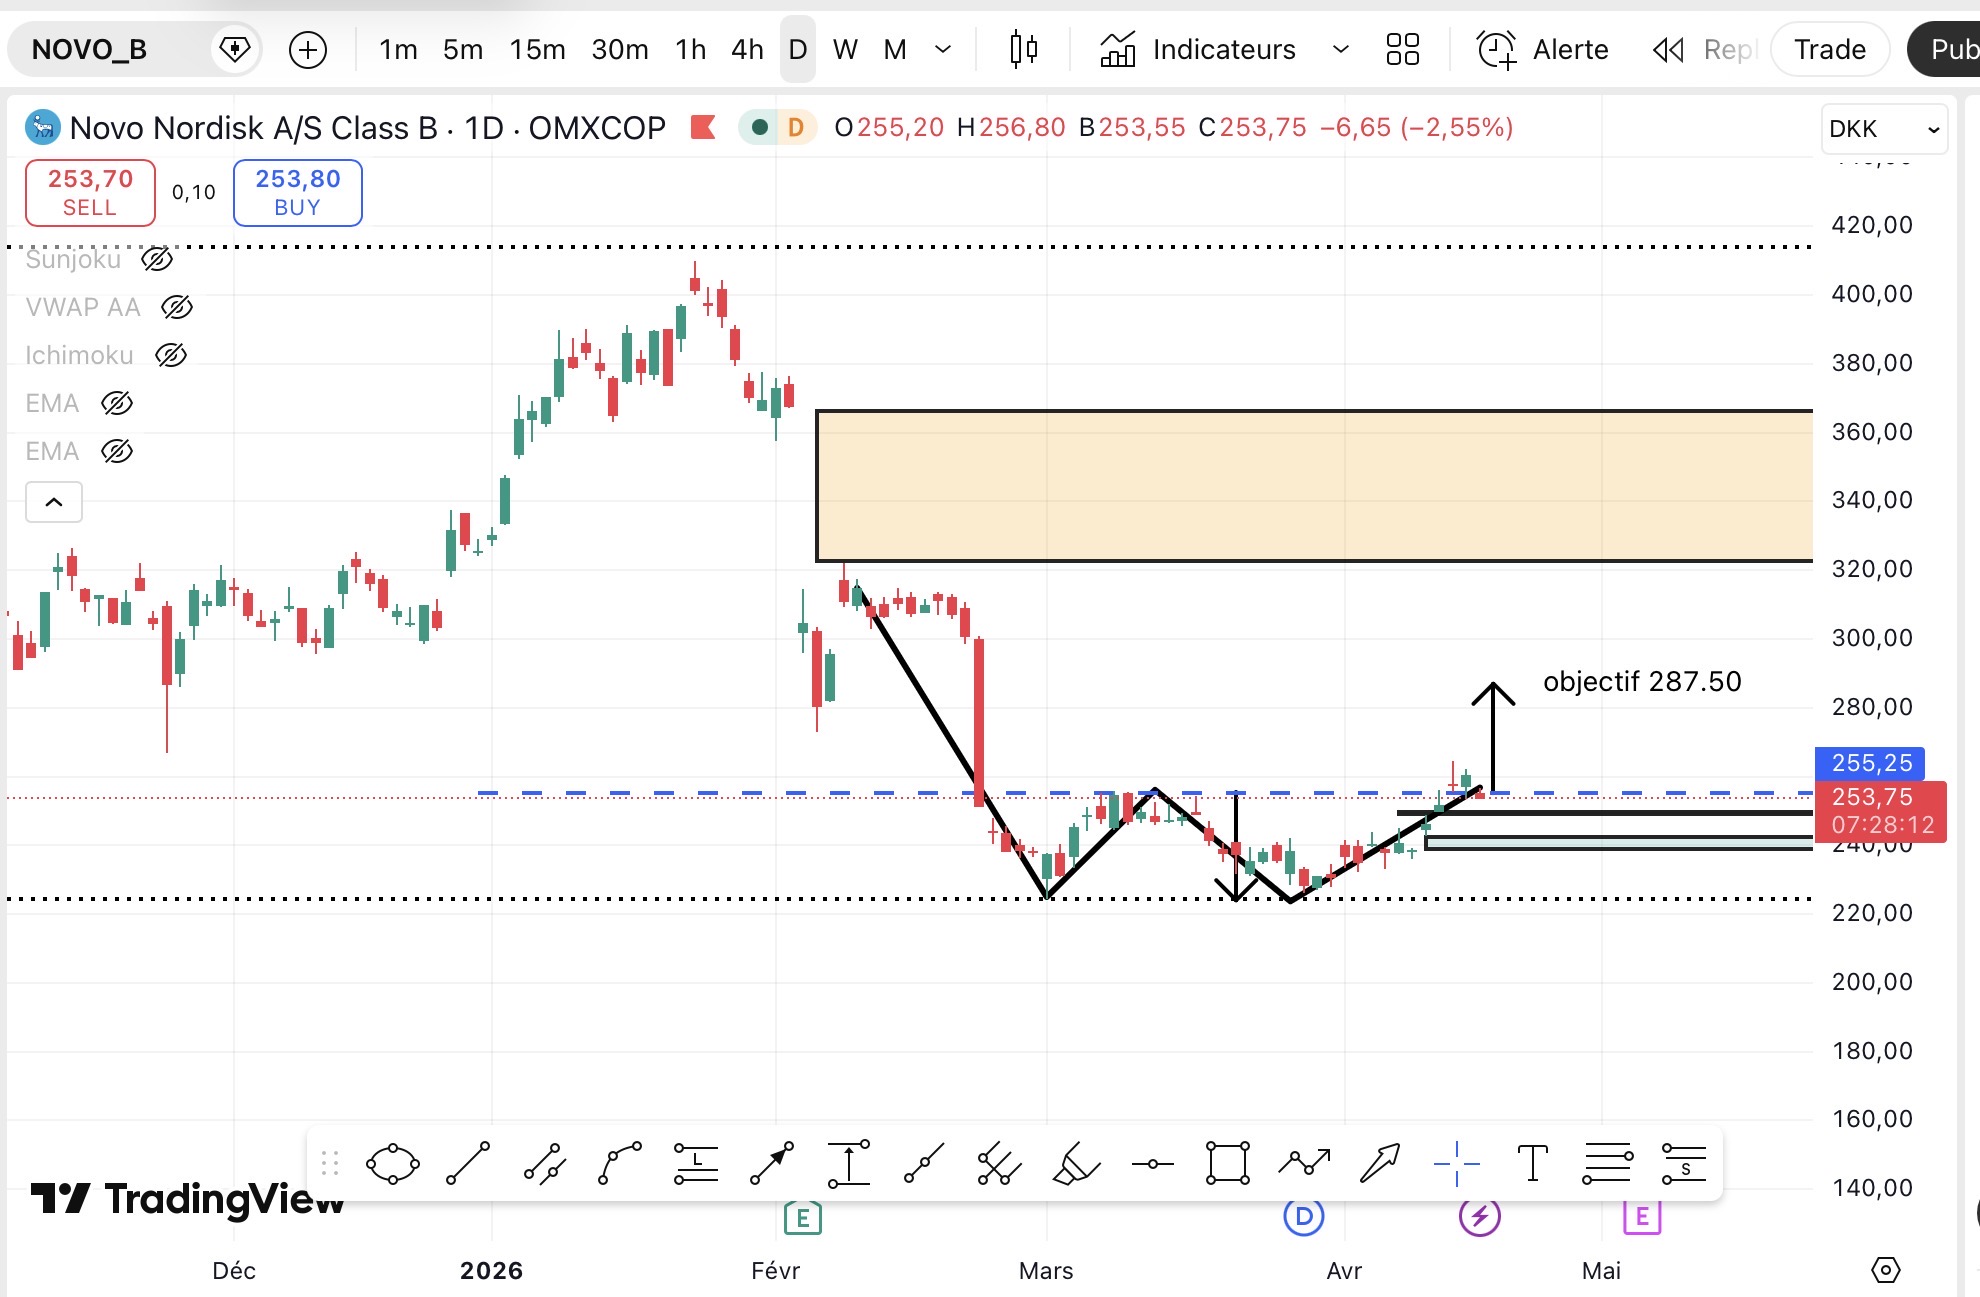1980x1297 pixels.
Task: Open chart settings gear icon
Action: [x=1885, y=1270]
